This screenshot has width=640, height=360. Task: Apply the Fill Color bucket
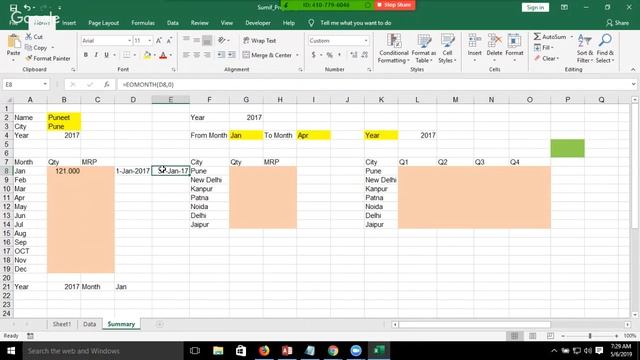(147, 55)
